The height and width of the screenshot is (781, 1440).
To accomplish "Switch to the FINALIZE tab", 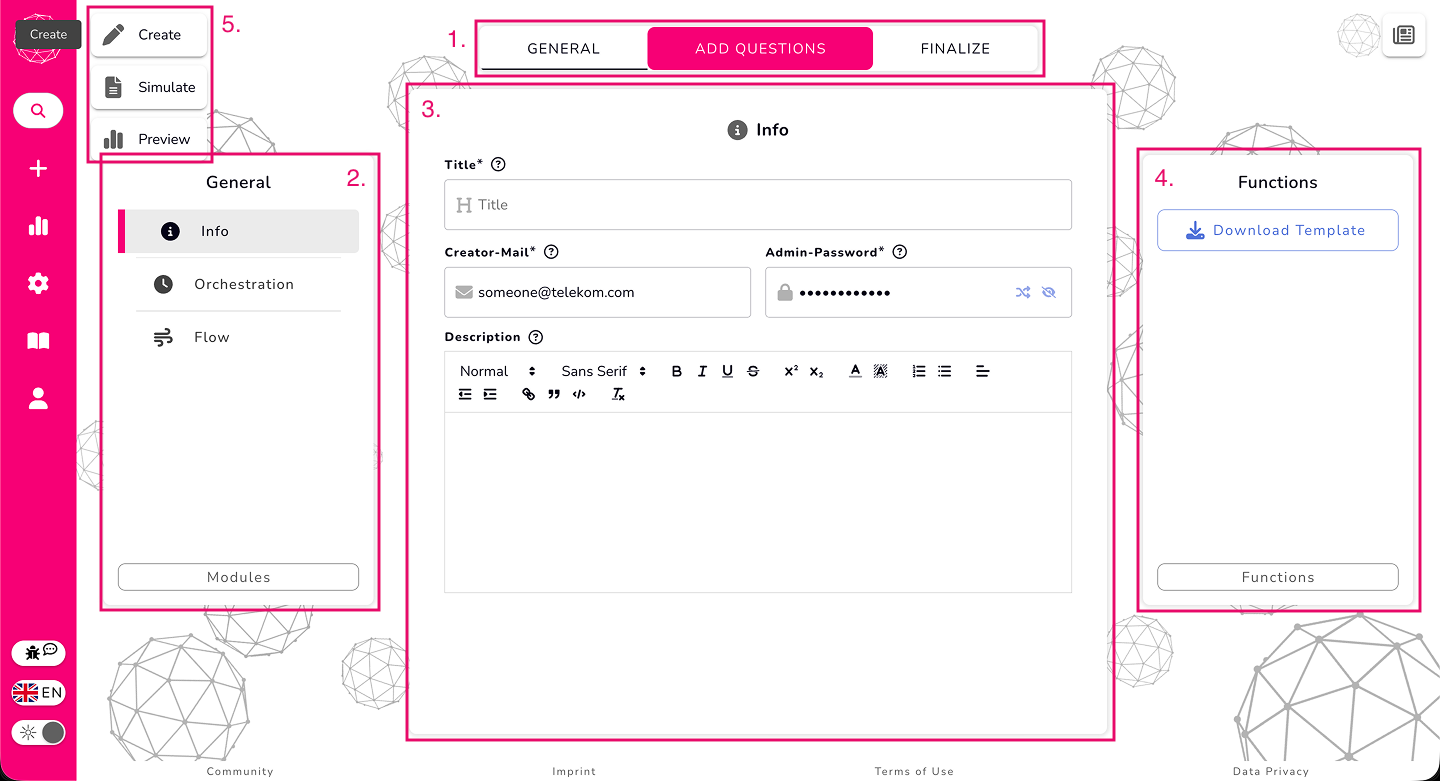I will click(955, 47).
